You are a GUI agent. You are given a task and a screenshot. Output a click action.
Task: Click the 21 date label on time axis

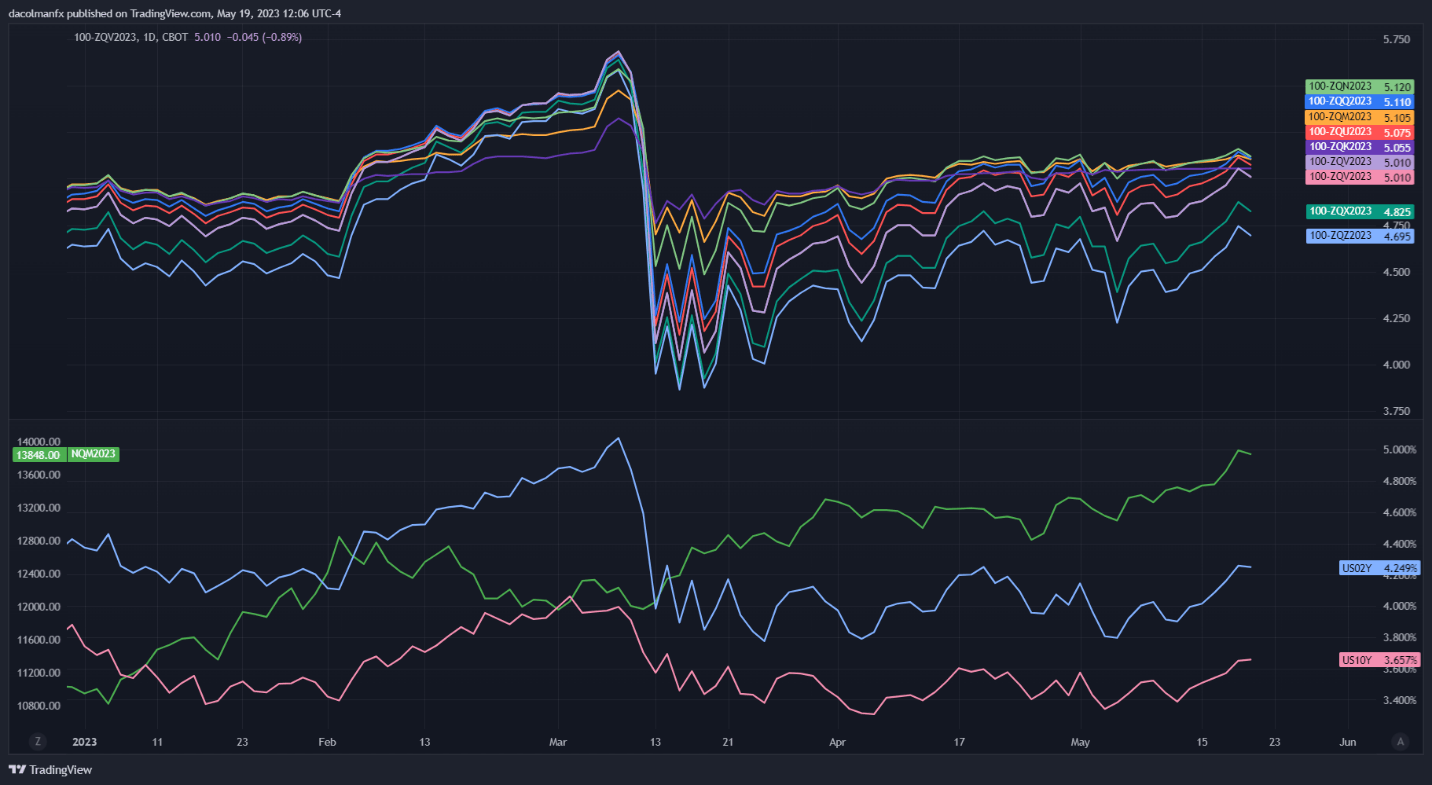pos(727,743)
